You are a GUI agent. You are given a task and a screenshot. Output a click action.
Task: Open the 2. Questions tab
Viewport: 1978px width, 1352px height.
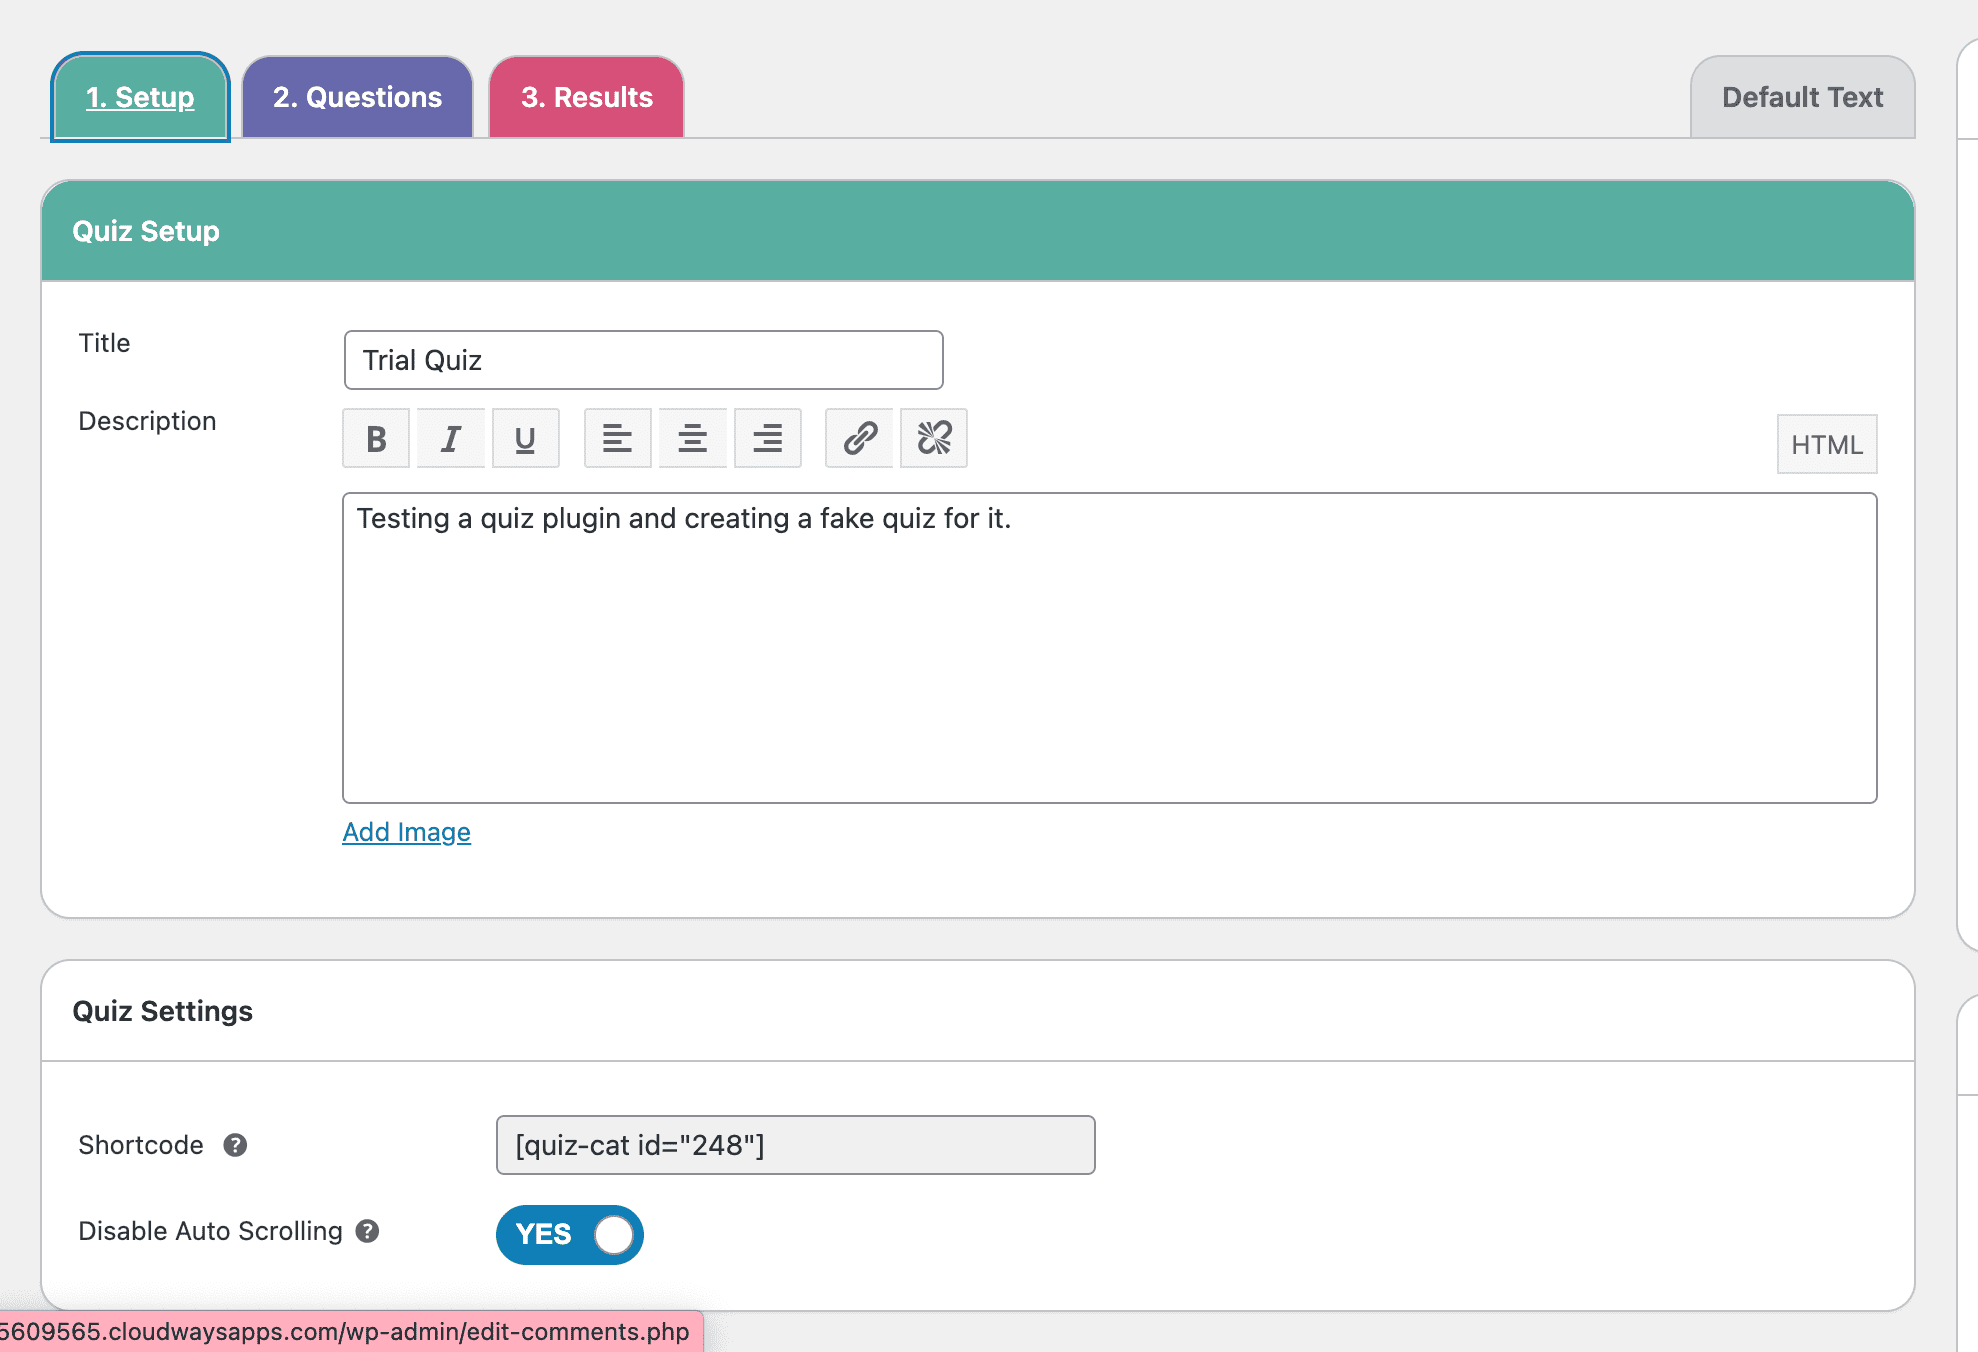click(357, 97)
